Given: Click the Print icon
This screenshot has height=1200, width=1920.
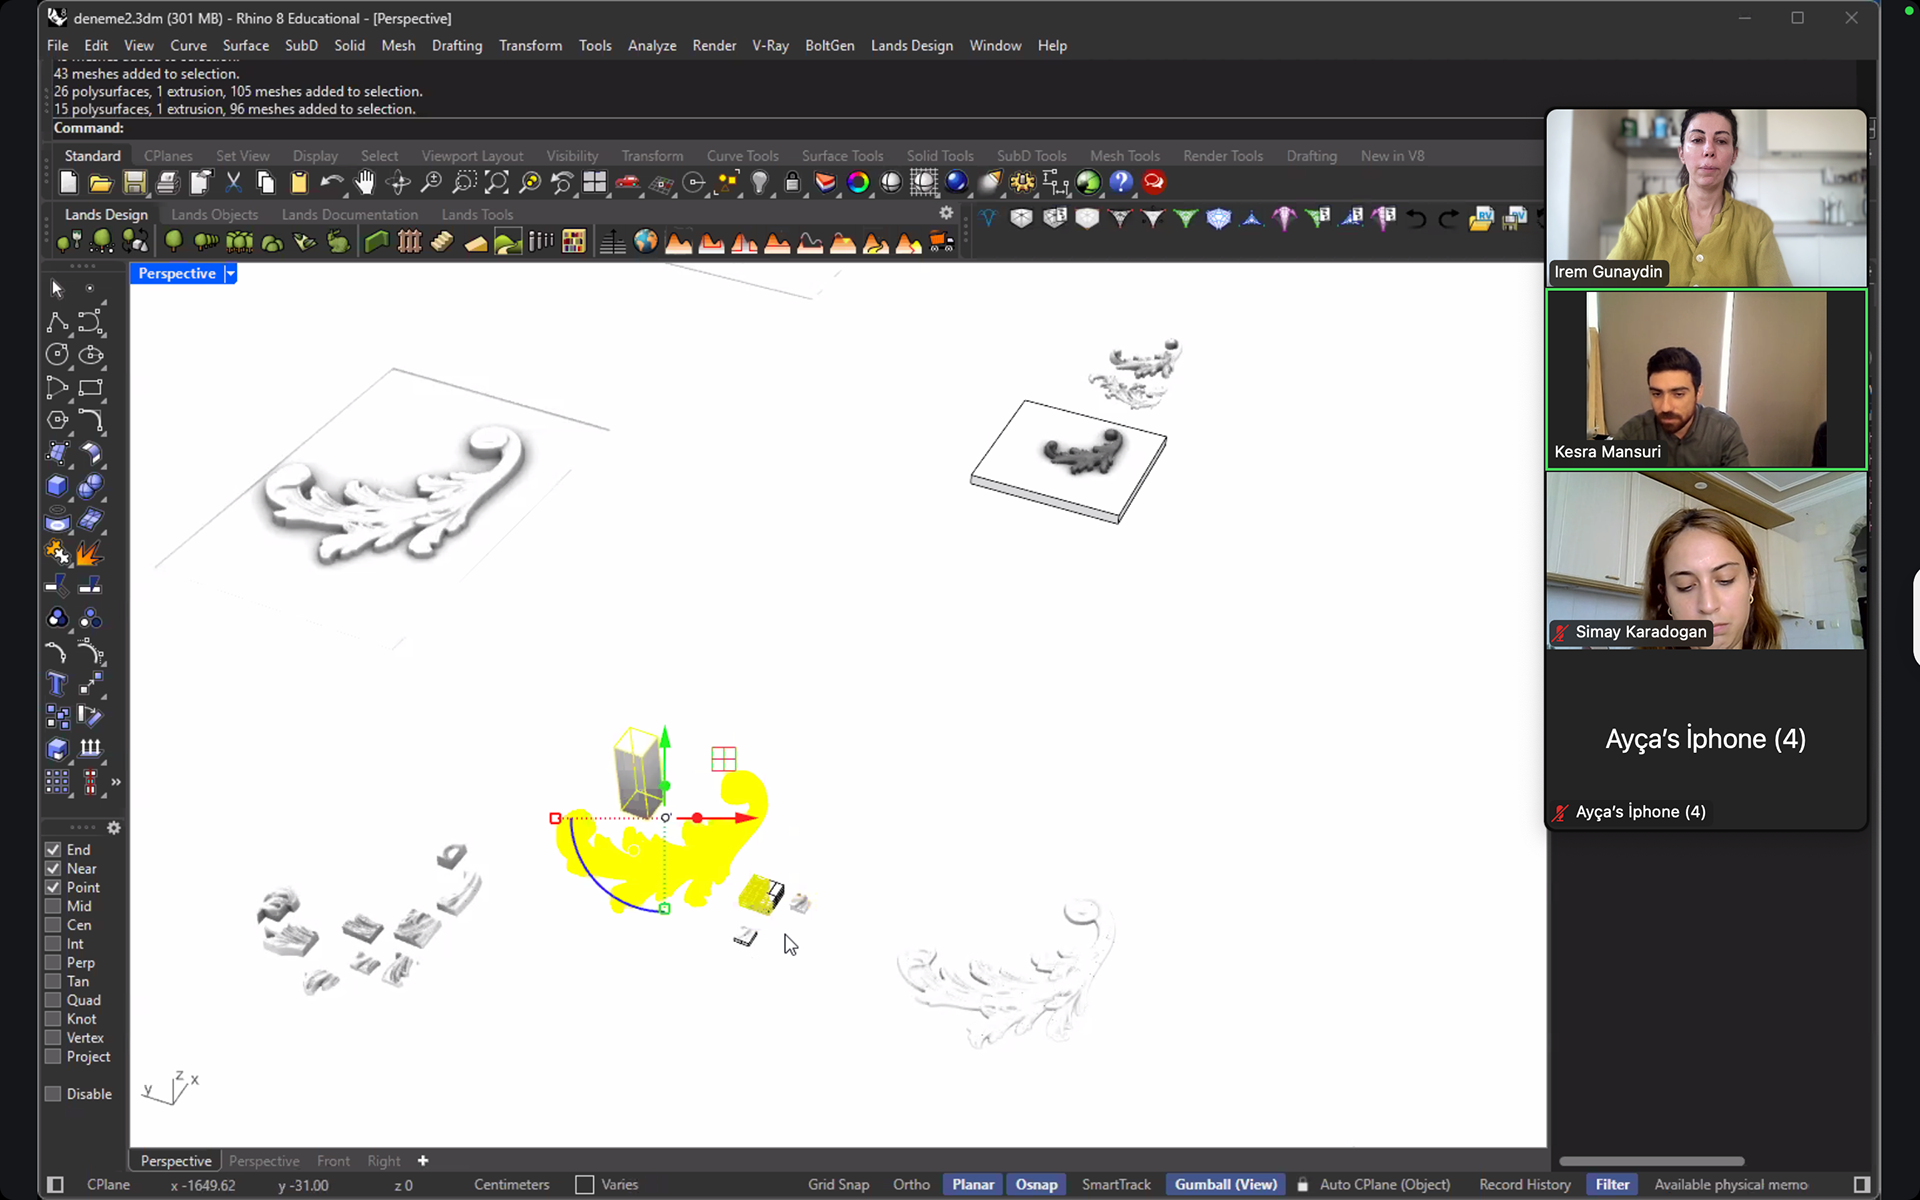Looking at the screenshot, I should point(167,182).
